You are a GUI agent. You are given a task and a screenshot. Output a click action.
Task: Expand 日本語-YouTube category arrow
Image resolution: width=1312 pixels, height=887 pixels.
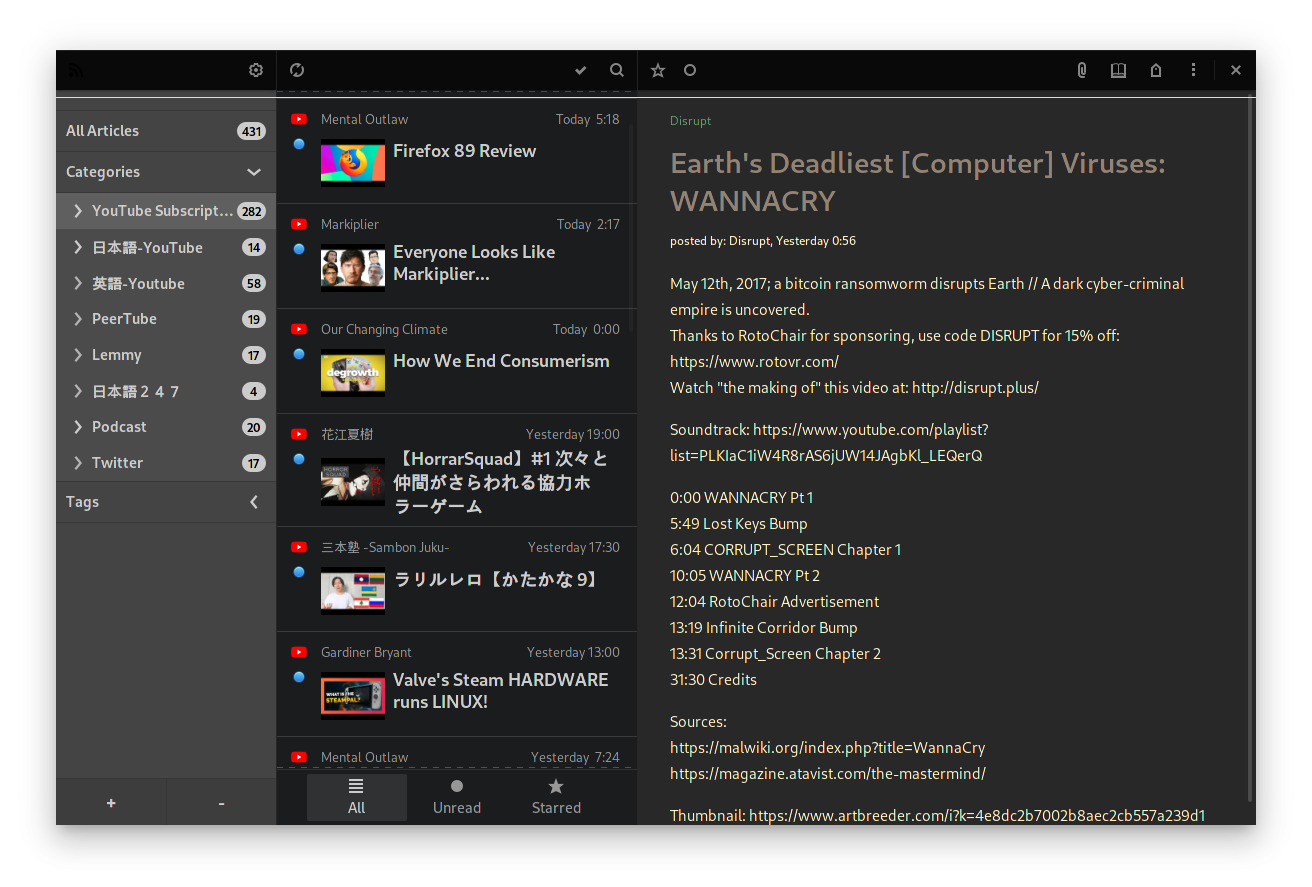(x=78, y=247)
